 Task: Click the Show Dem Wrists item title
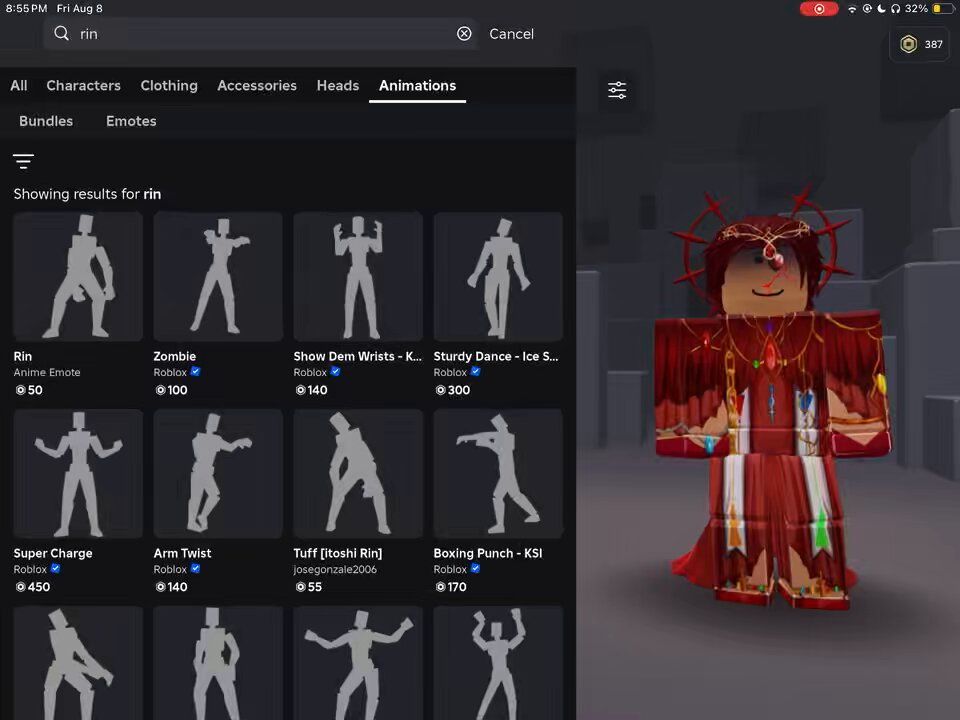(358, 356)
